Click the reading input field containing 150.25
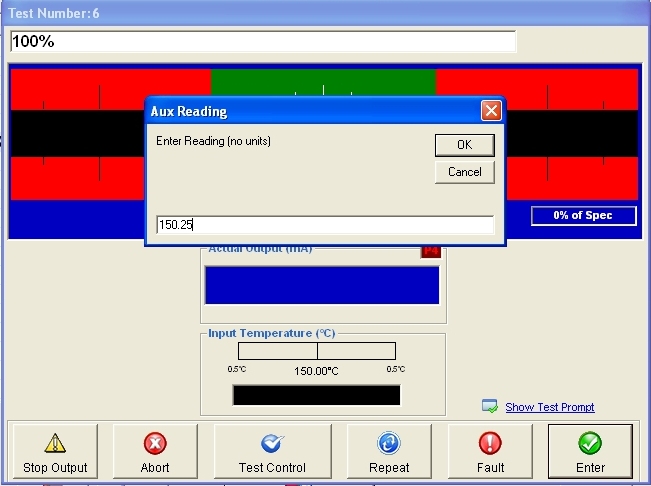The image size is (651, 486). point(325,225)
